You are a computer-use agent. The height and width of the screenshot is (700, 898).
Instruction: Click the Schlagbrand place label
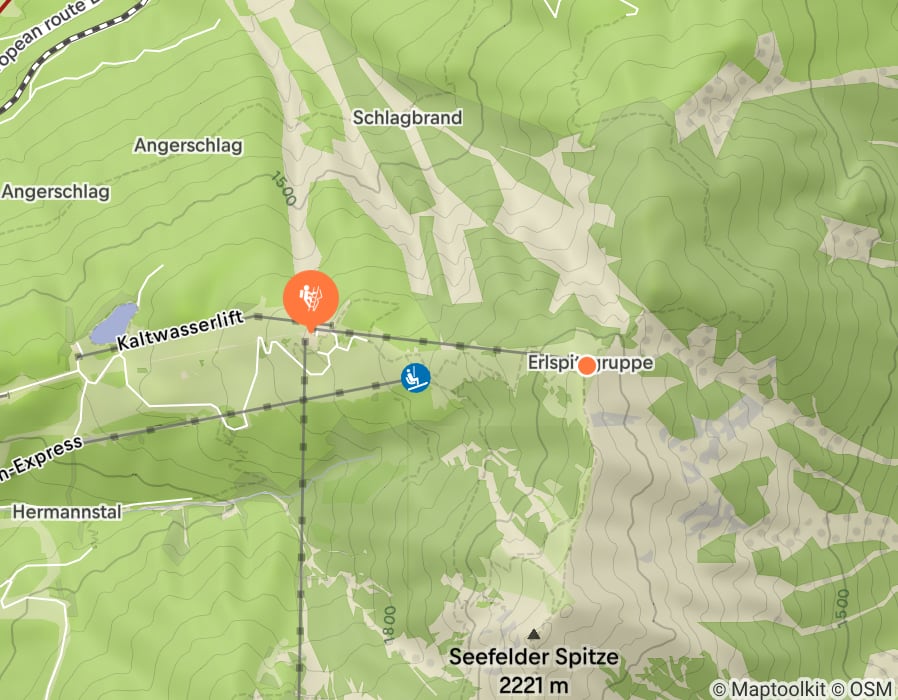pyautogui.click(x=407, y=117)
